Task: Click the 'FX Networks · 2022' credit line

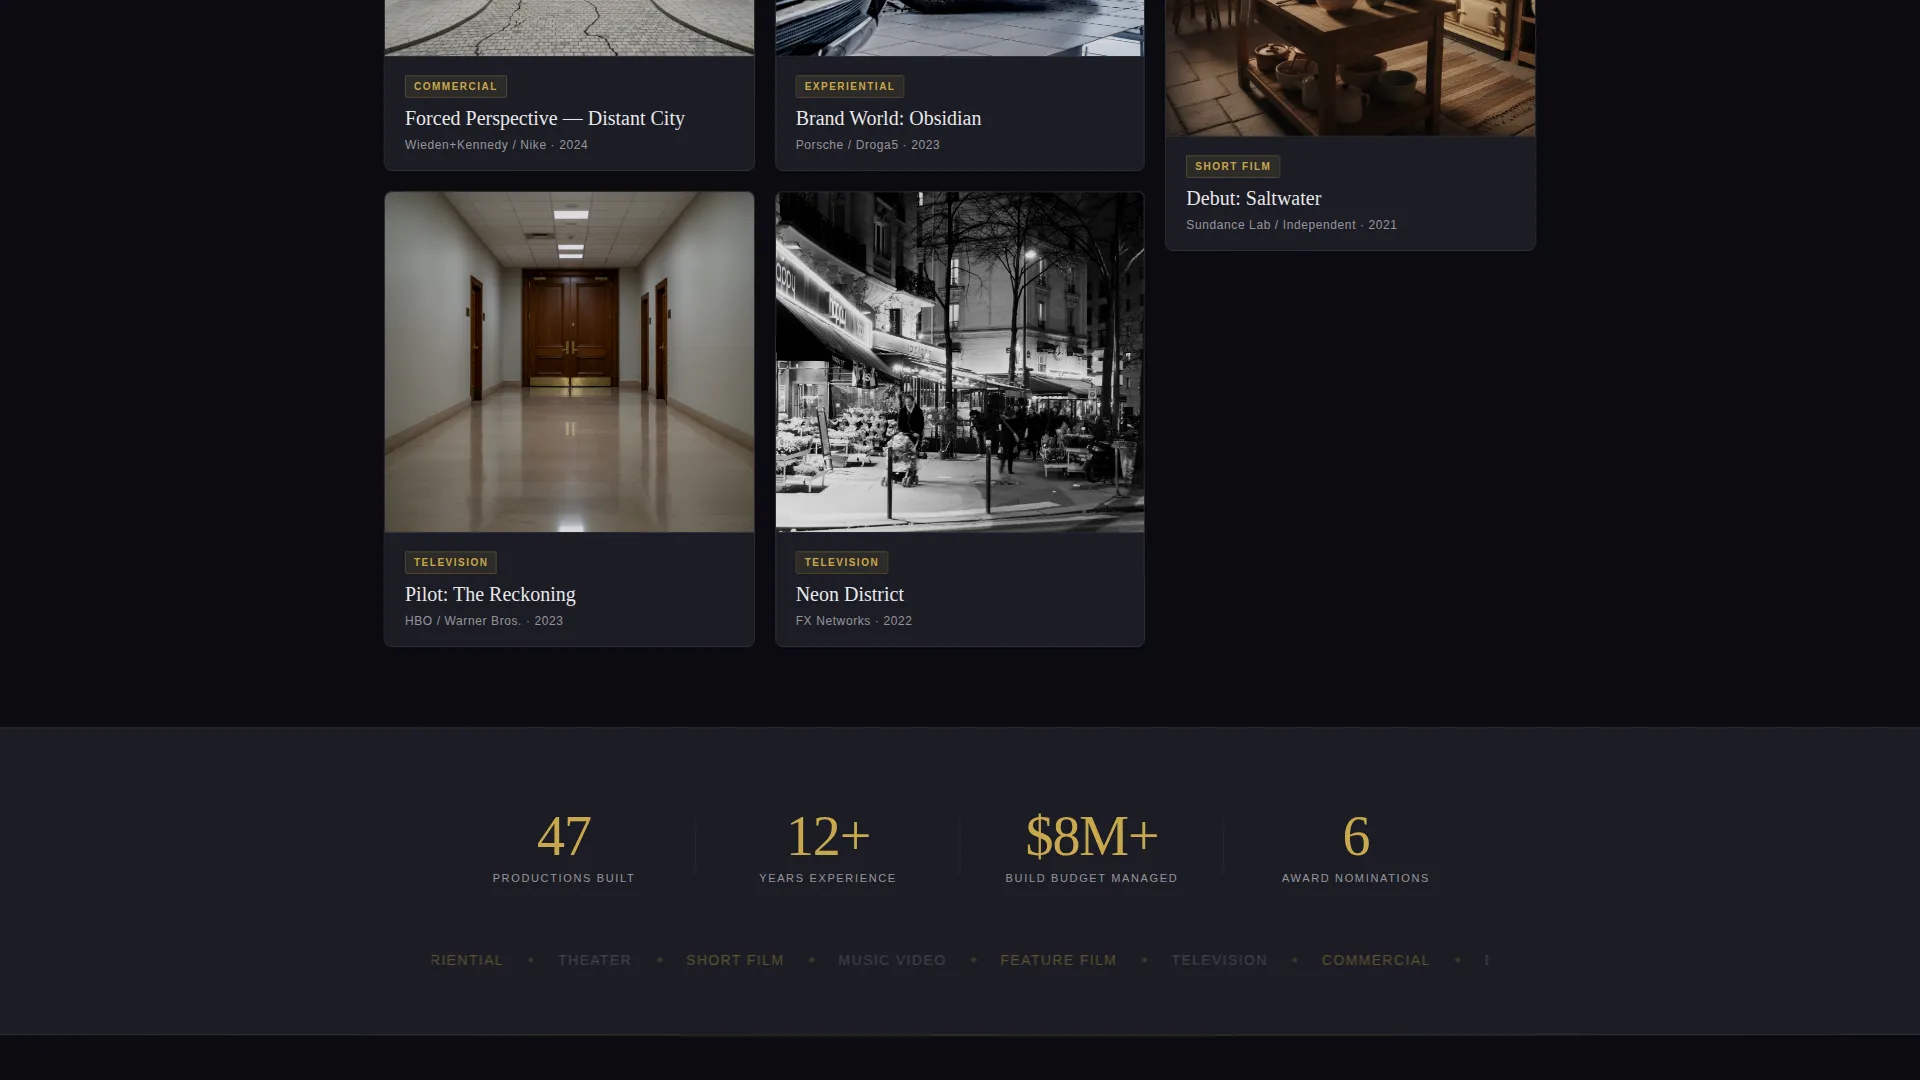Action: 853,621
